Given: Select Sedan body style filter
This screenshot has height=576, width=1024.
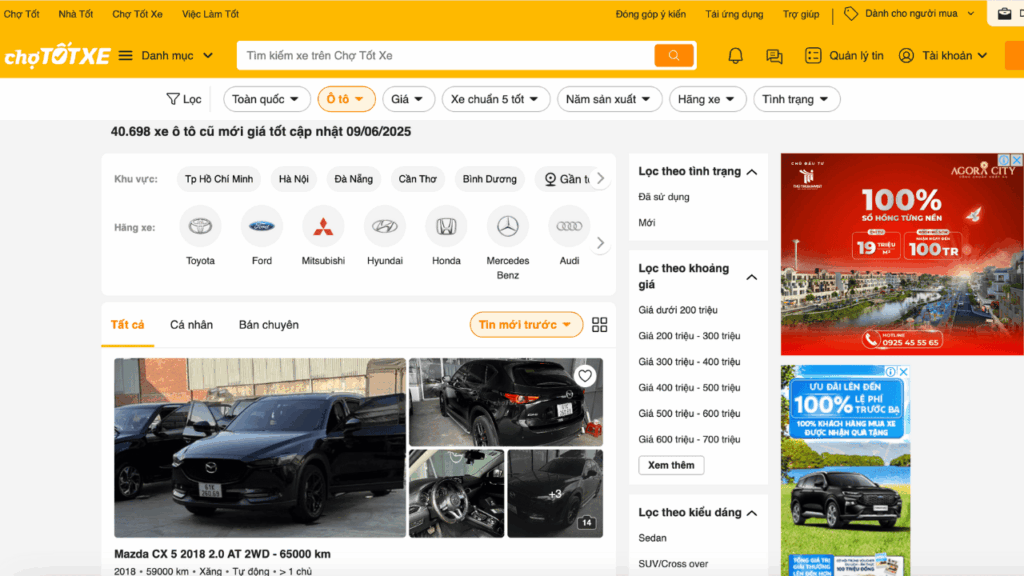Looking at the screenshot, I should [653, 538].
